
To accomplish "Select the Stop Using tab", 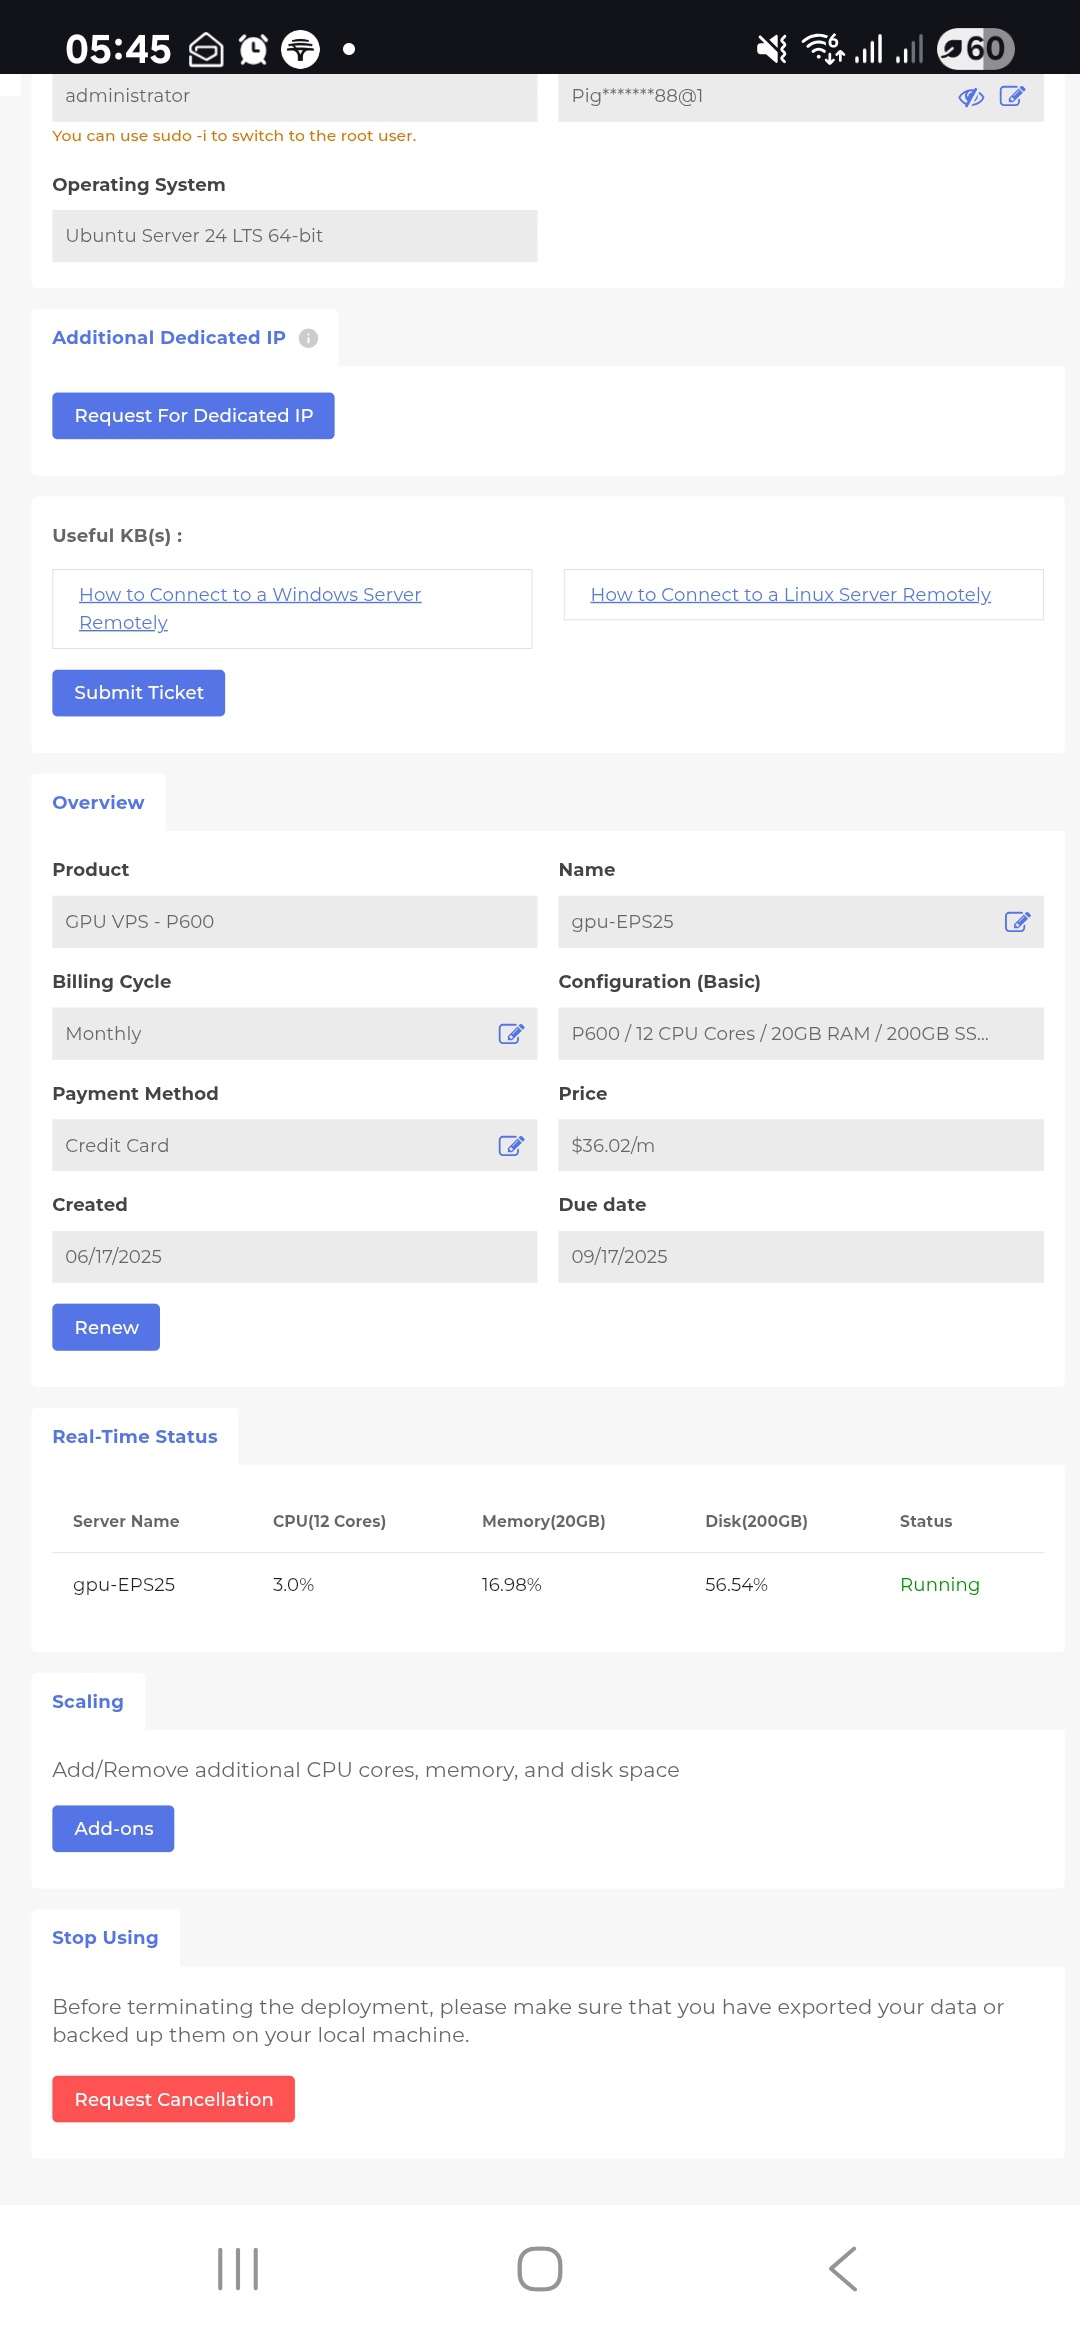I will click(105, 1938).
